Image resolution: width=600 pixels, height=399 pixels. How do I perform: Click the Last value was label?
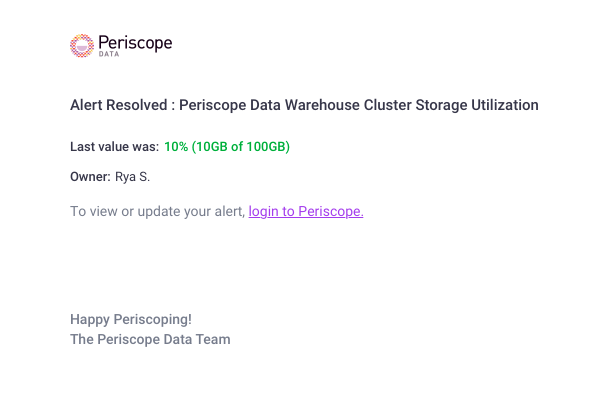[x=114, y=147]
